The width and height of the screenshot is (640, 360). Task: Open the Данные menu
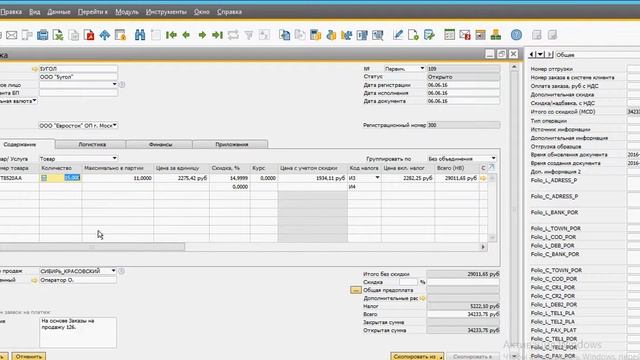(x=59, y=12)
